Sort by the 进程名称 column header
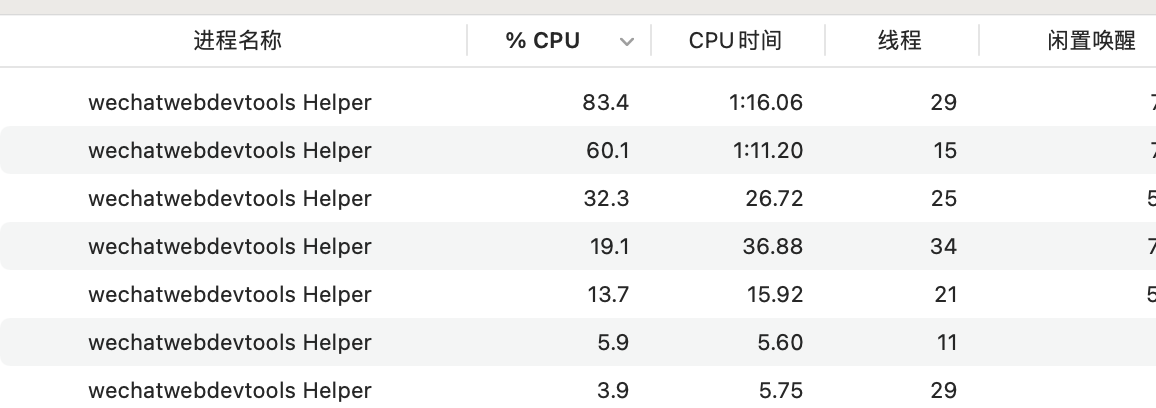Viewport: 1156px width, 408px height. click(x=237, y=41)
